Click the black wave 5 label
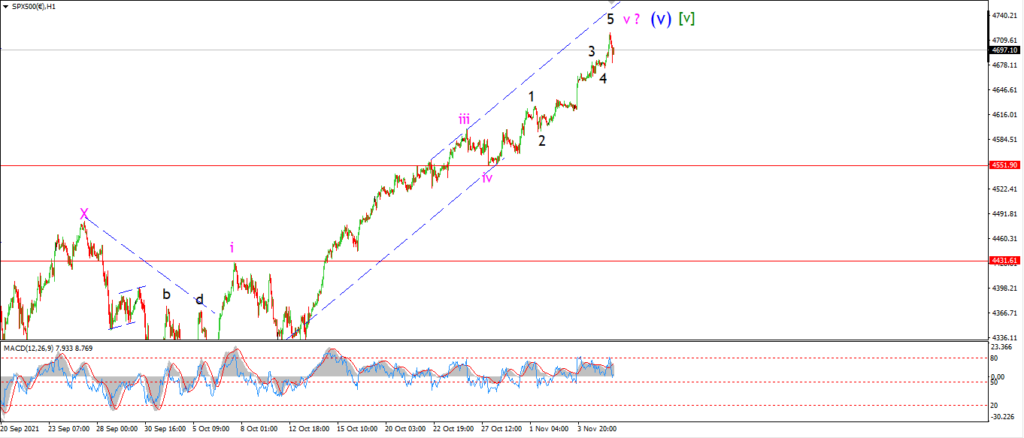The height and width of the screenshot is (438, 1024). coord(610,19)
